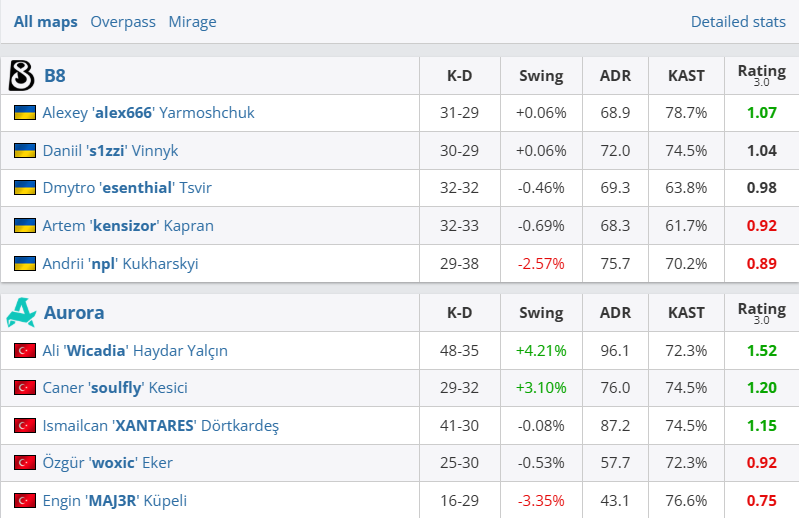Click the Aurora team logo icon

point(21,313)
